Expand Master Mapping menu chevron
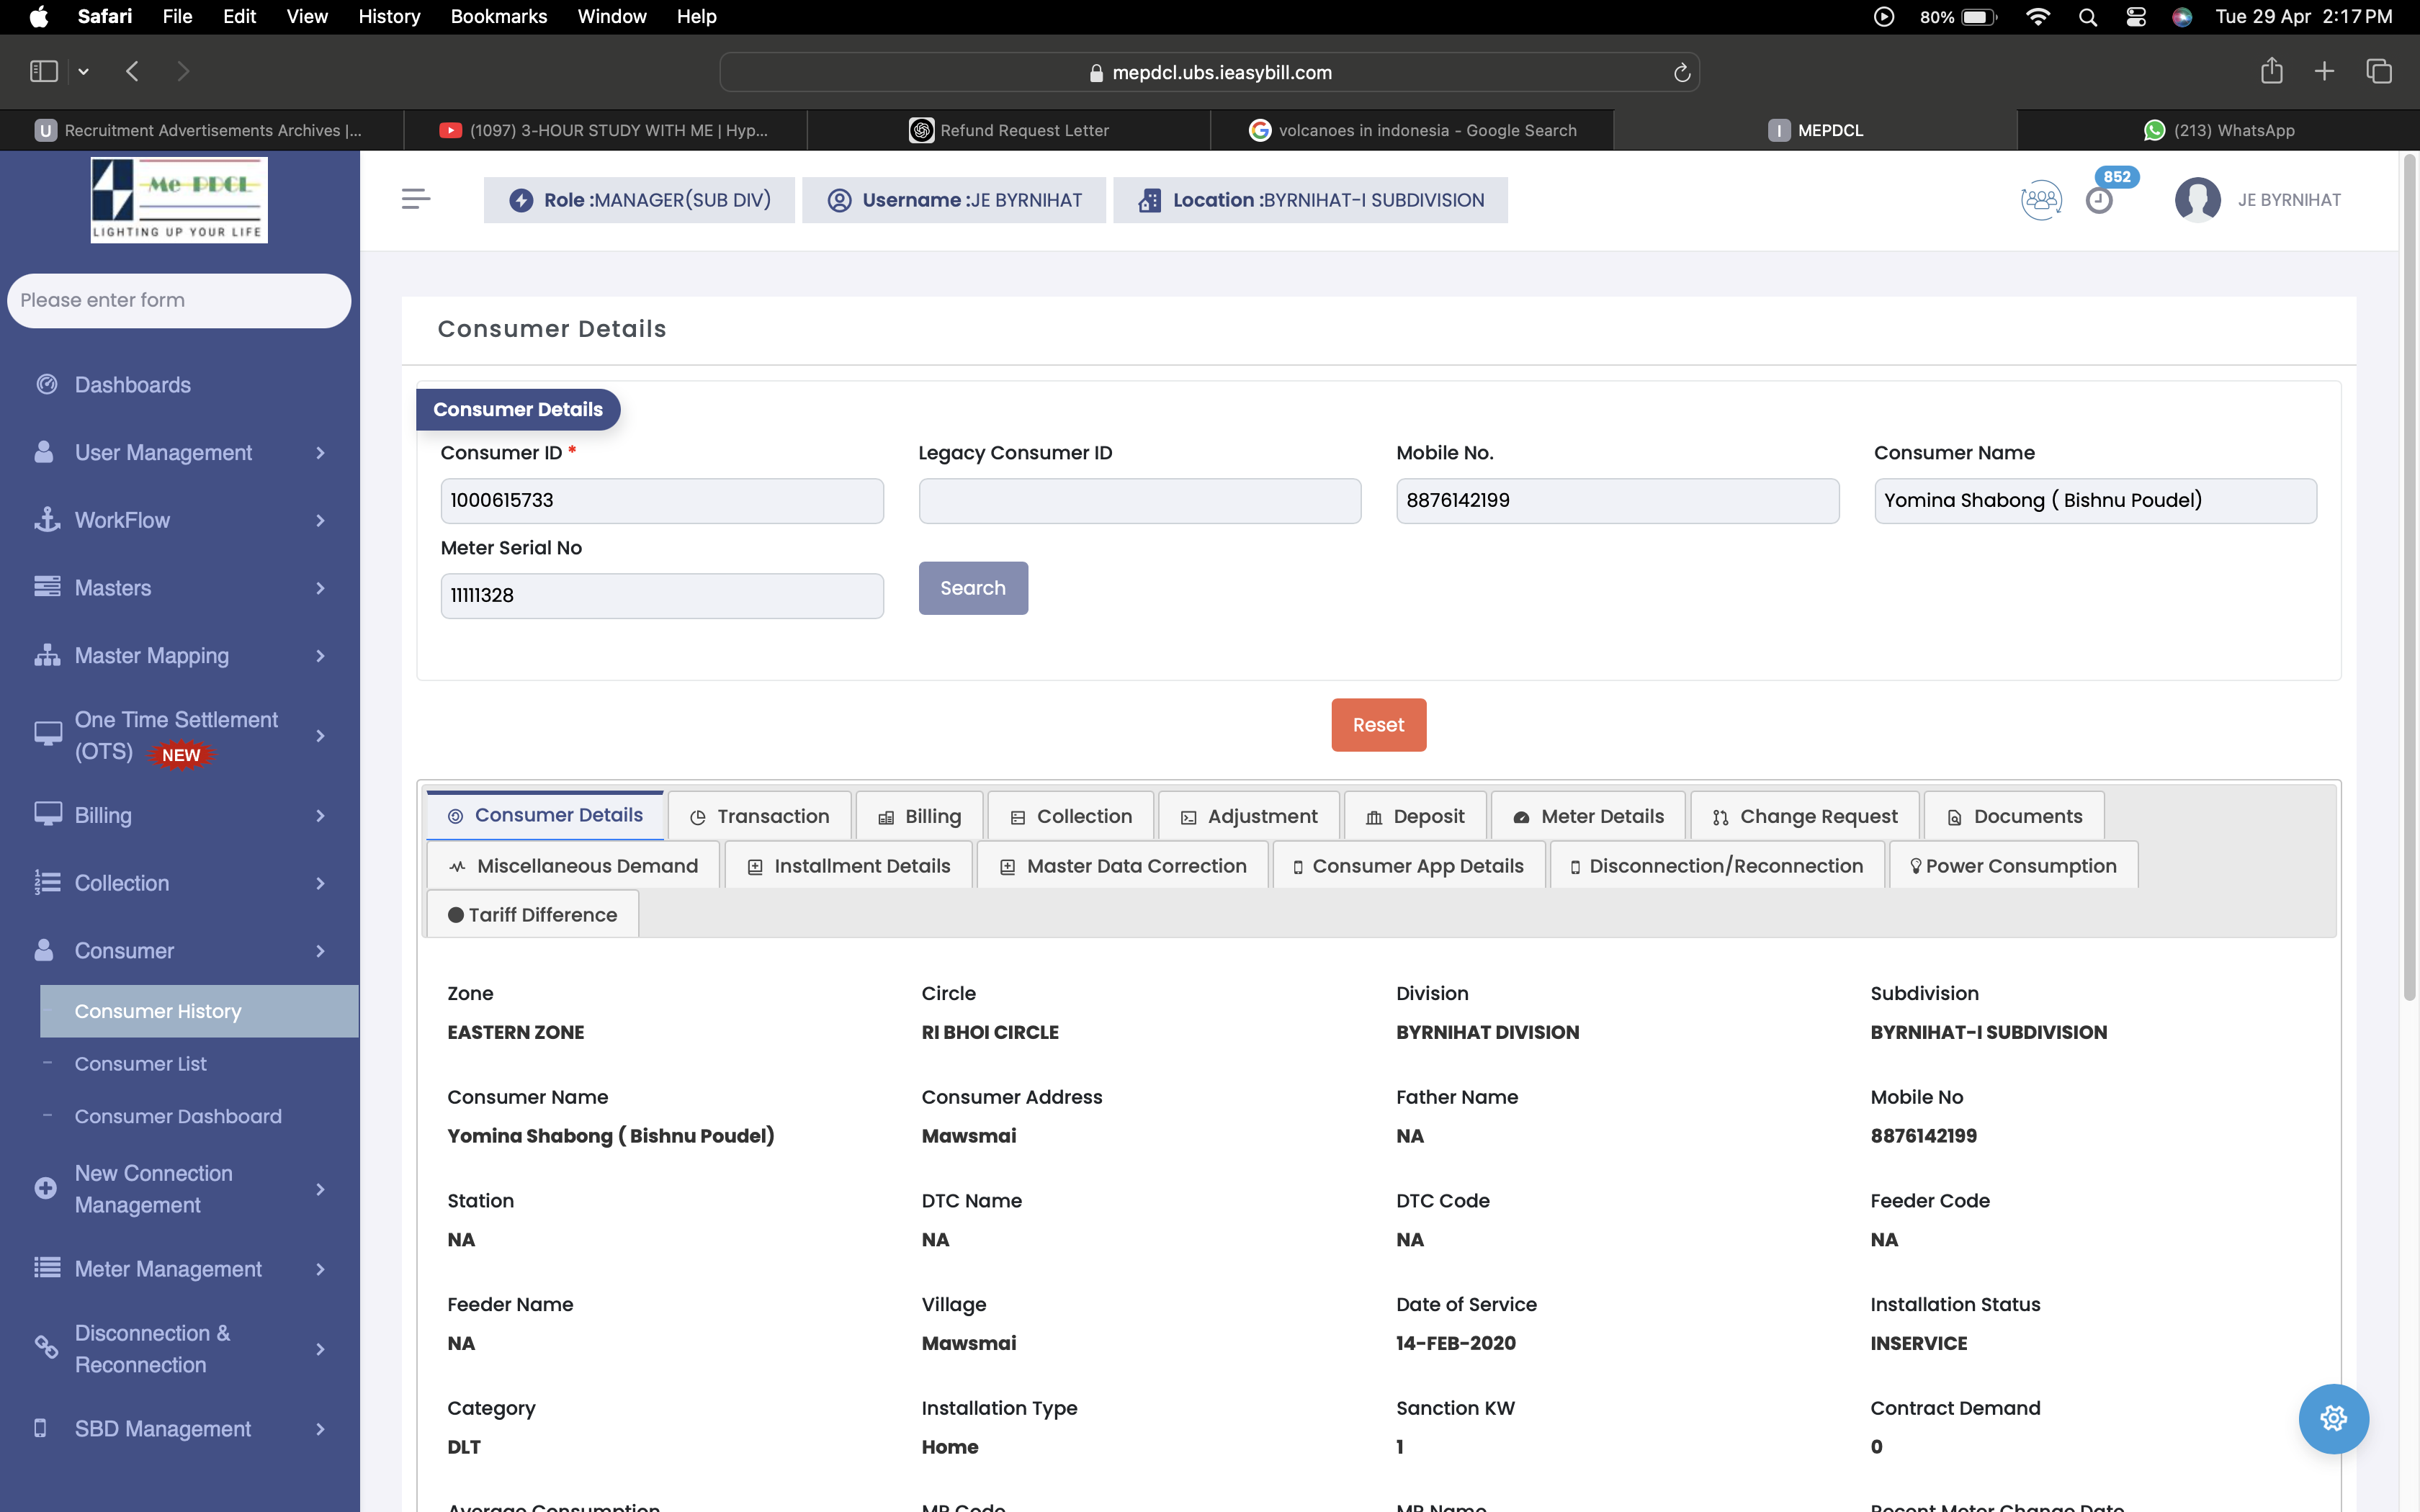Screen dimensions: 2420x1512 [x=320, y=656]
